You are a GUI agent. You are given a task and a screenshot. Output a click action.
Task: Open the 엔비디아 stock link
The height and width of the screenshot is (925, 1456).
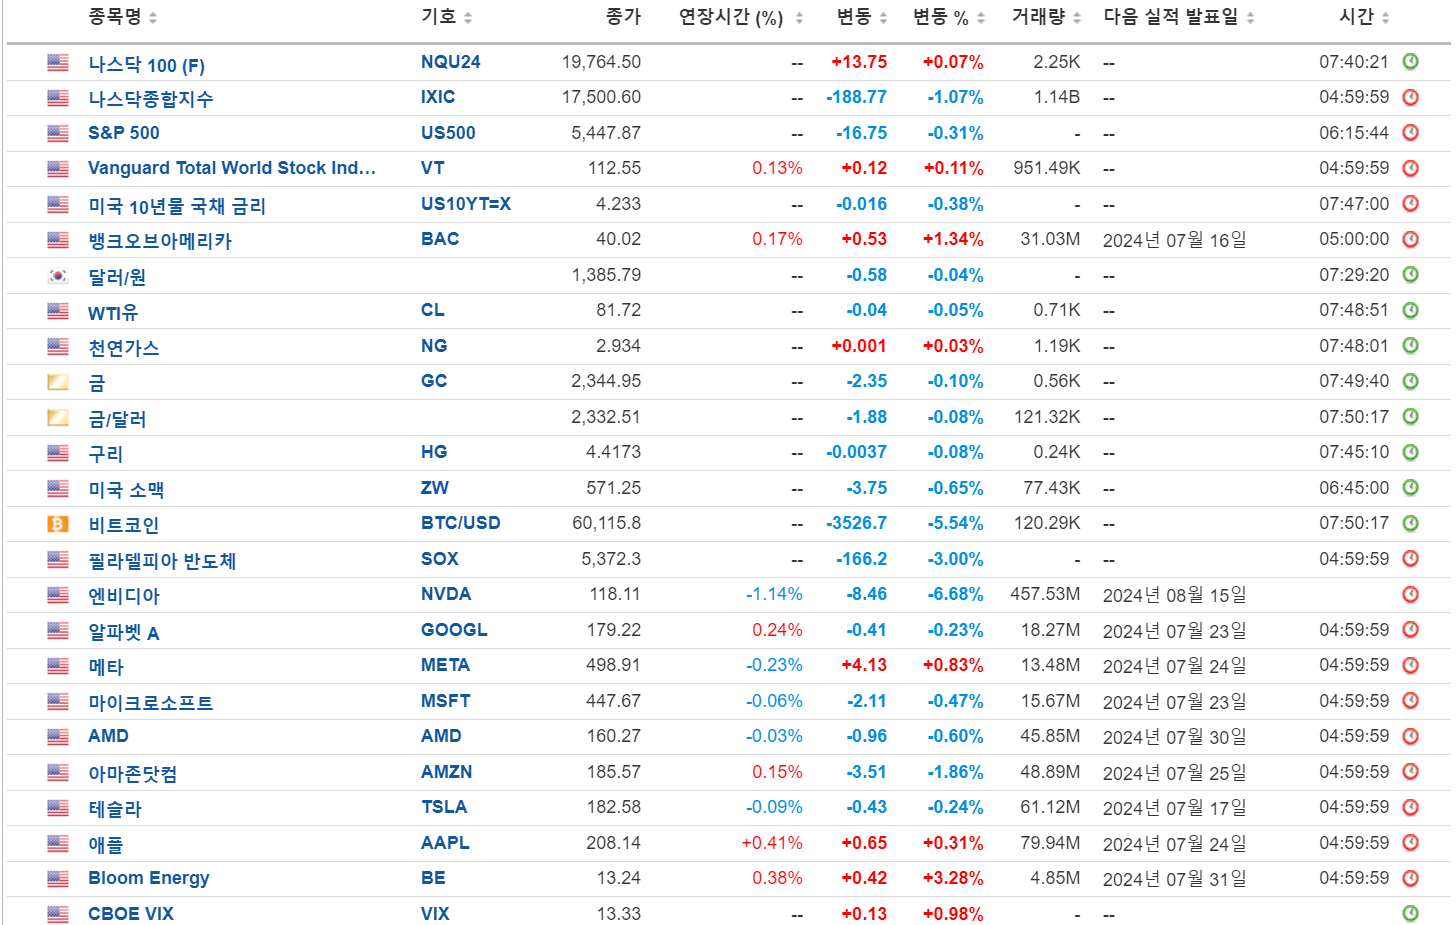pyautogui.click(x=124, y=596)
